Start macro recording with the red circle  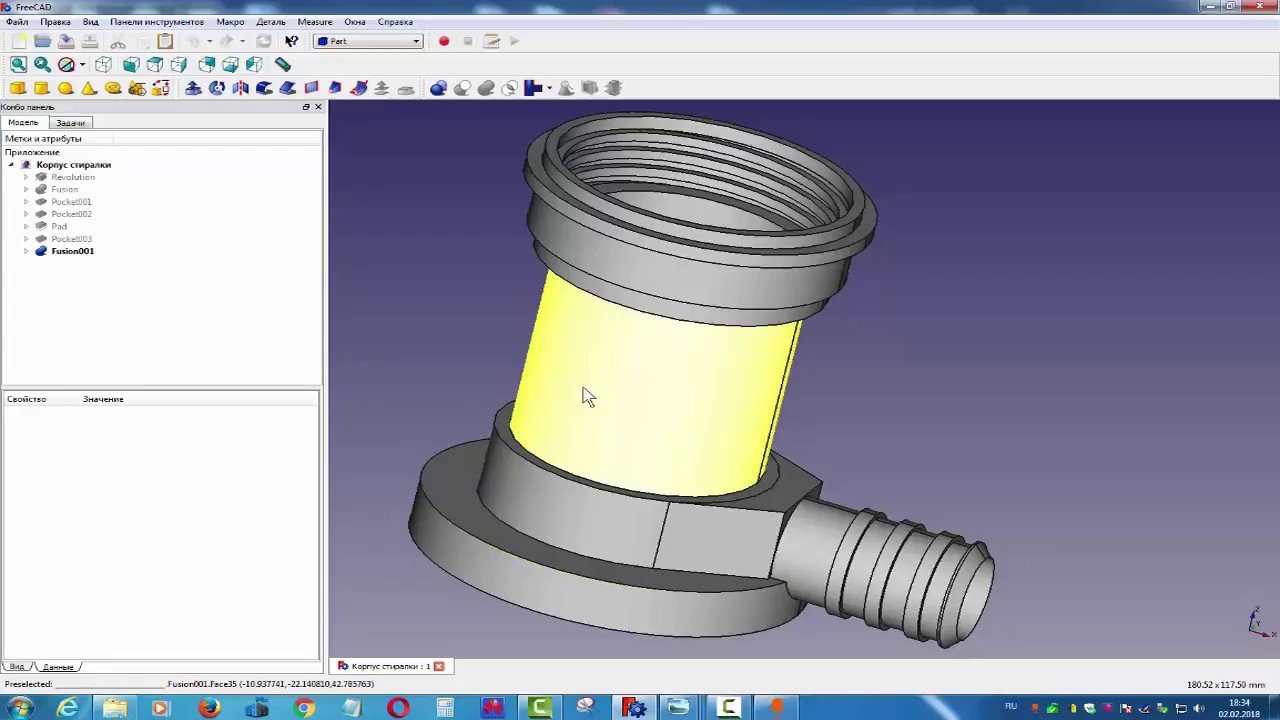point(444,41)
